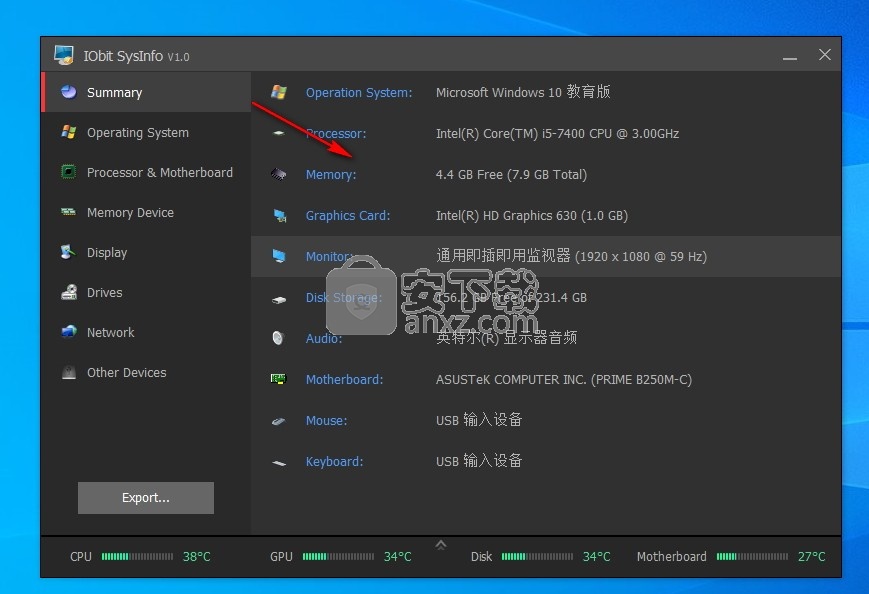The height and width of the screenshot is (594, 869).
Task: Click "ASUSTeK COMPUTER INC. (PRIME B250M-C)" text
Action: [564, 380]
